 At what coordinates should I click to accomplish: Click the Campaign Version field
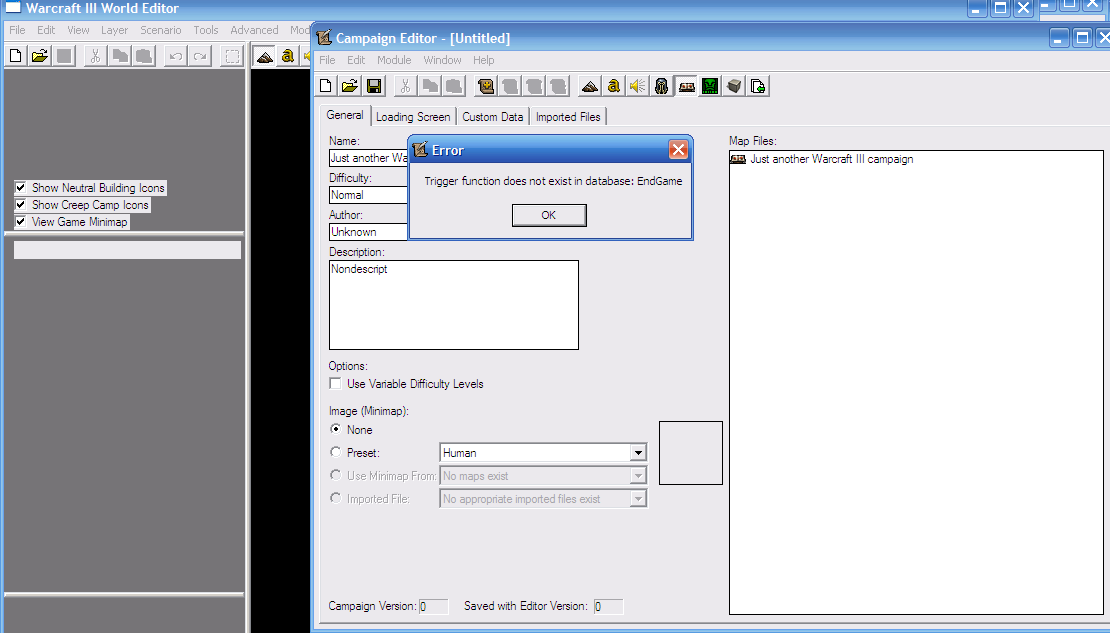(433, 606)
